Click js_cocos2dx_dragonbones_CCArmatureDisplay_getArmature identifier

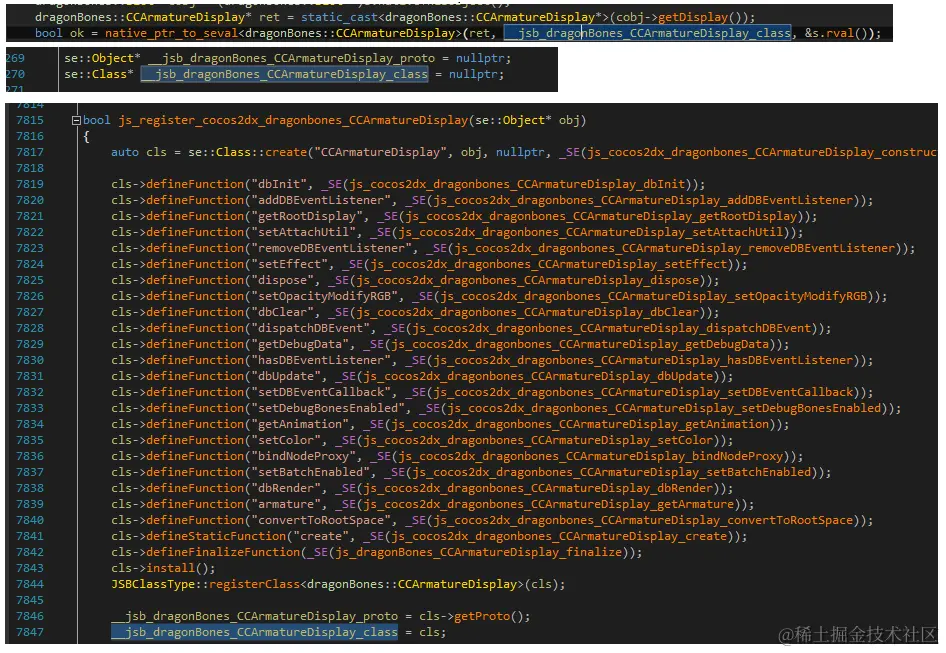[548, 504]
